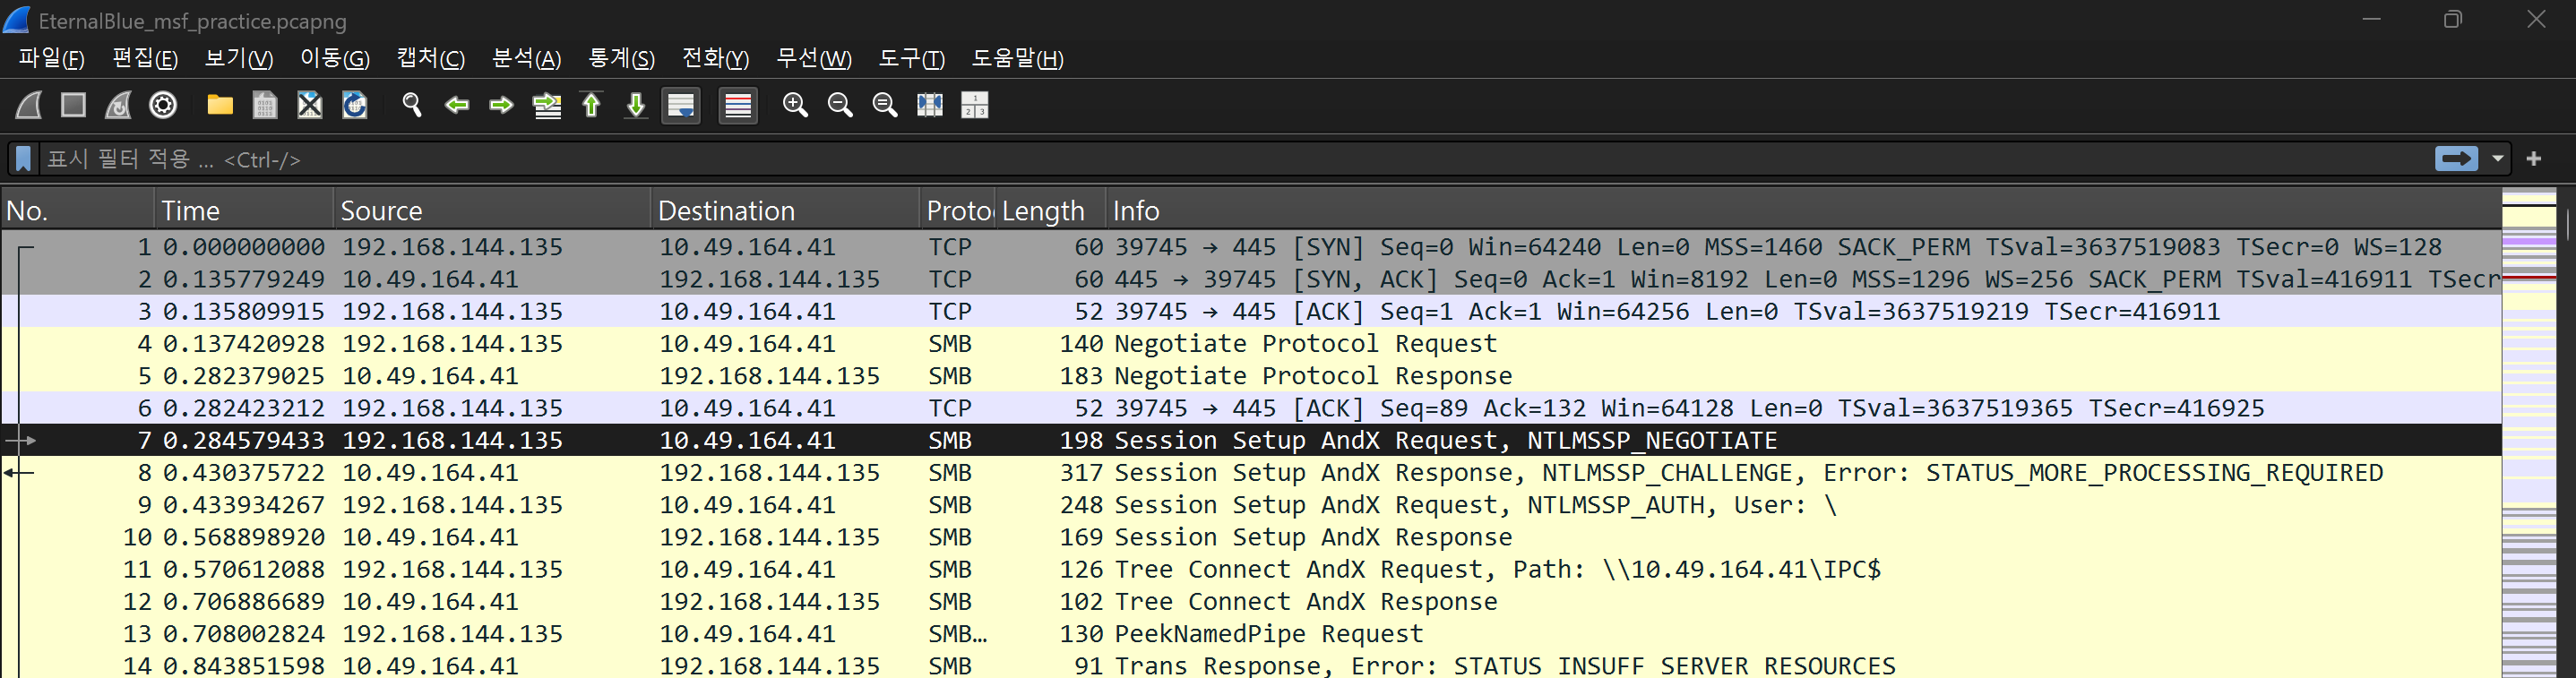
Task: Restart the current capture
Action: pos(118,105)
